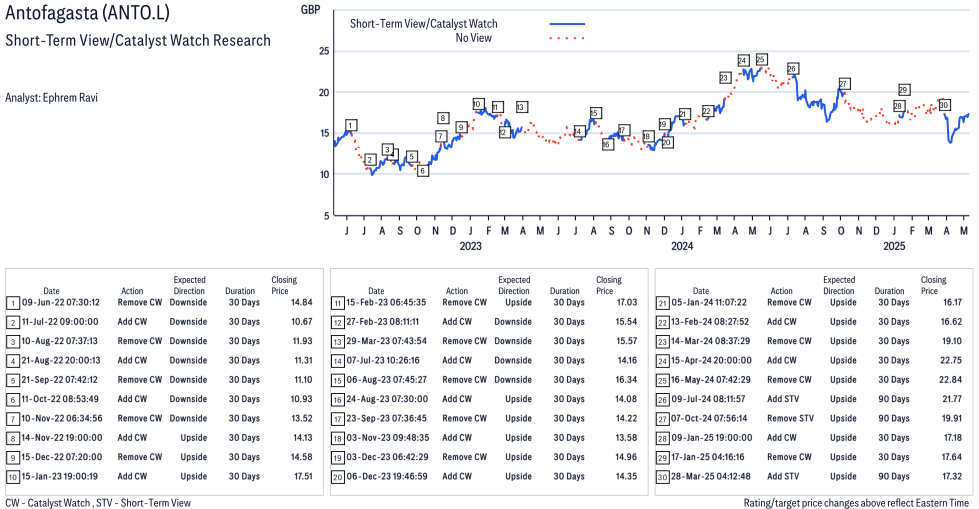Select chart marker 26 near July 2024

(792, 69)
